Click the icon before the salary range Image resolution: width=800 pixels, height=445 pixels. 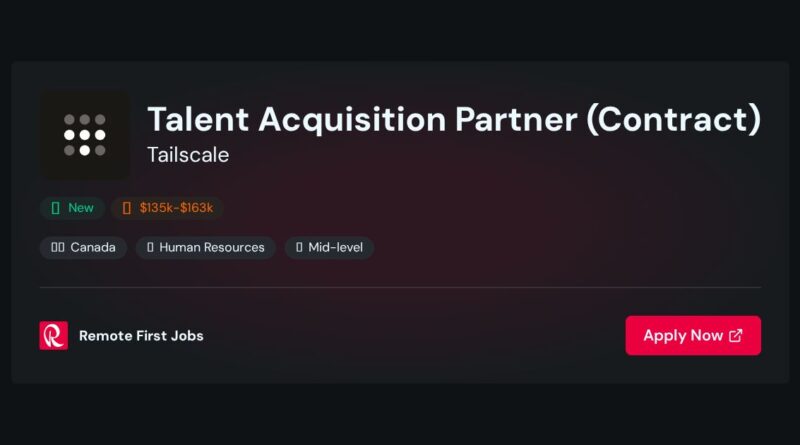point(127,208)
